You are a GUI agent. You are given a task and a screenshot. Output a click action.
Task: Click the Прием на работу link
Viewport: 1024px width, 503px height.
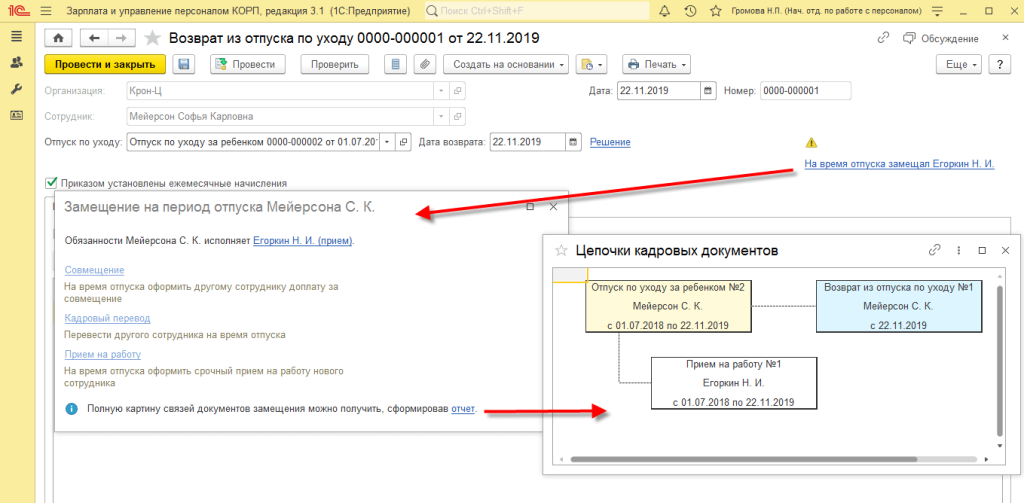pyautogui.click(x=103, y=354)
